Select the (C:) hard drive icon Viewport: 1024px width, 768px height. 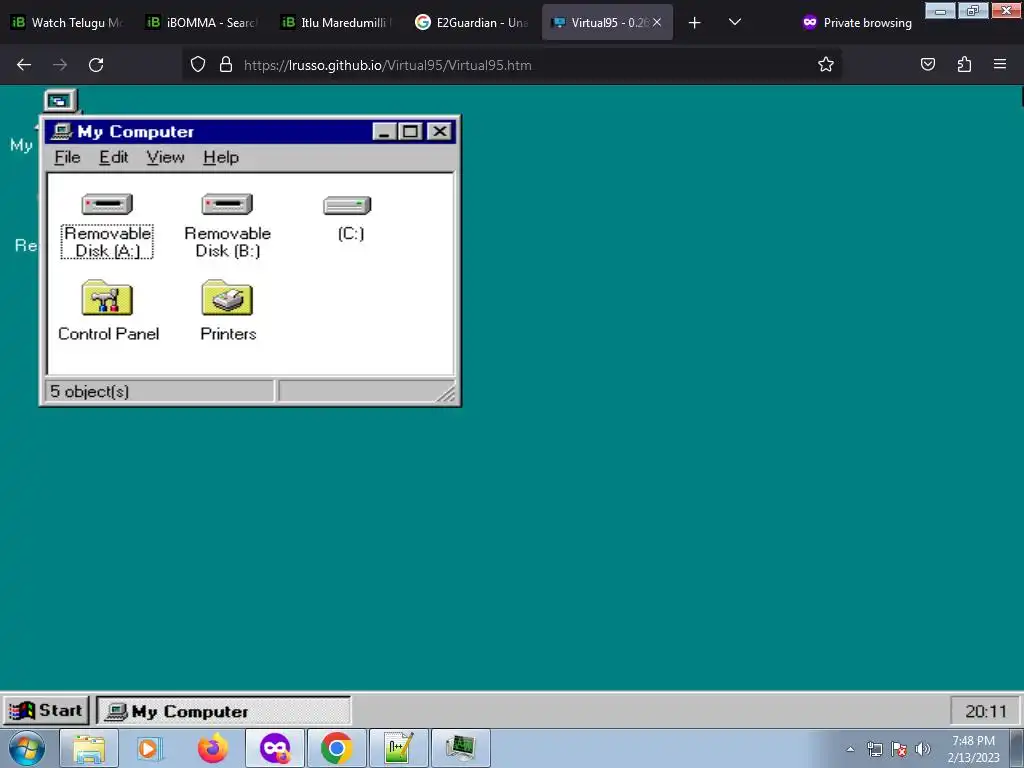click(347, 206)
